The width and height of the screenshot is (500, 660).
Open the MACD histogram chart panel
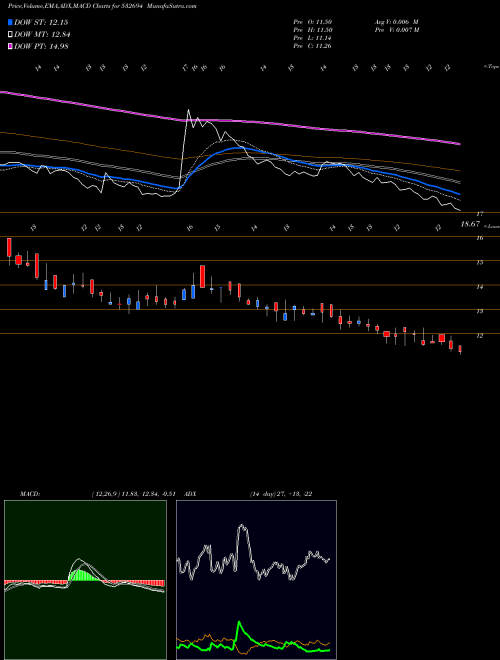pyautogui.click(x=85, y=580)
